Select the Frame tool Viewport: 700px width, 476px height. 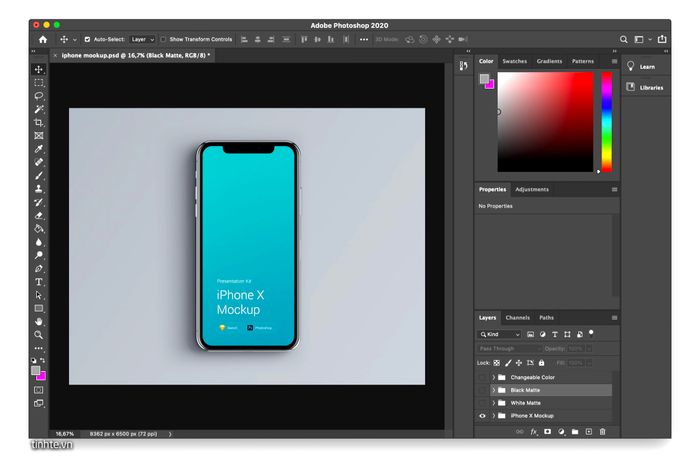pos(39,136)
